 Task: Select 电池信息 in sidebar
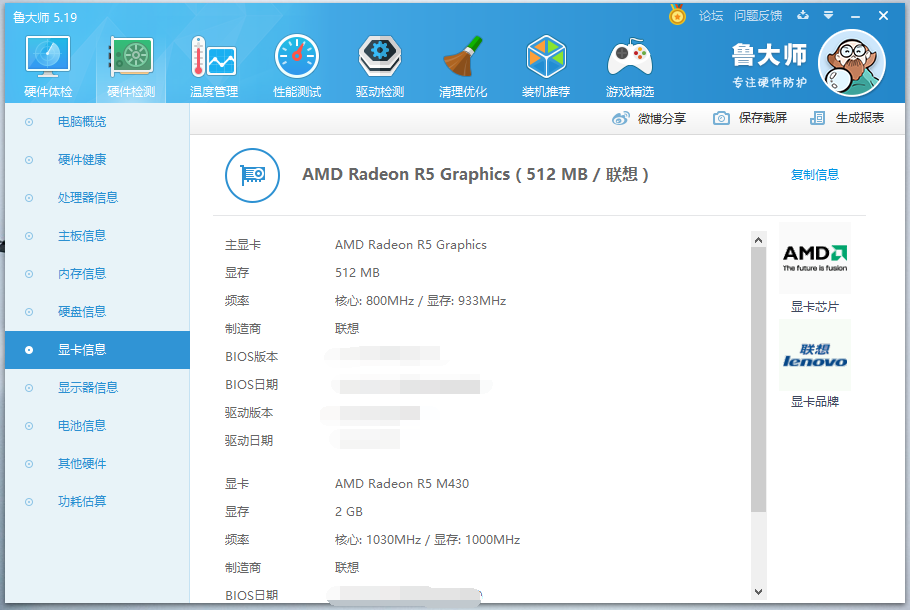(x=98, y=426)
